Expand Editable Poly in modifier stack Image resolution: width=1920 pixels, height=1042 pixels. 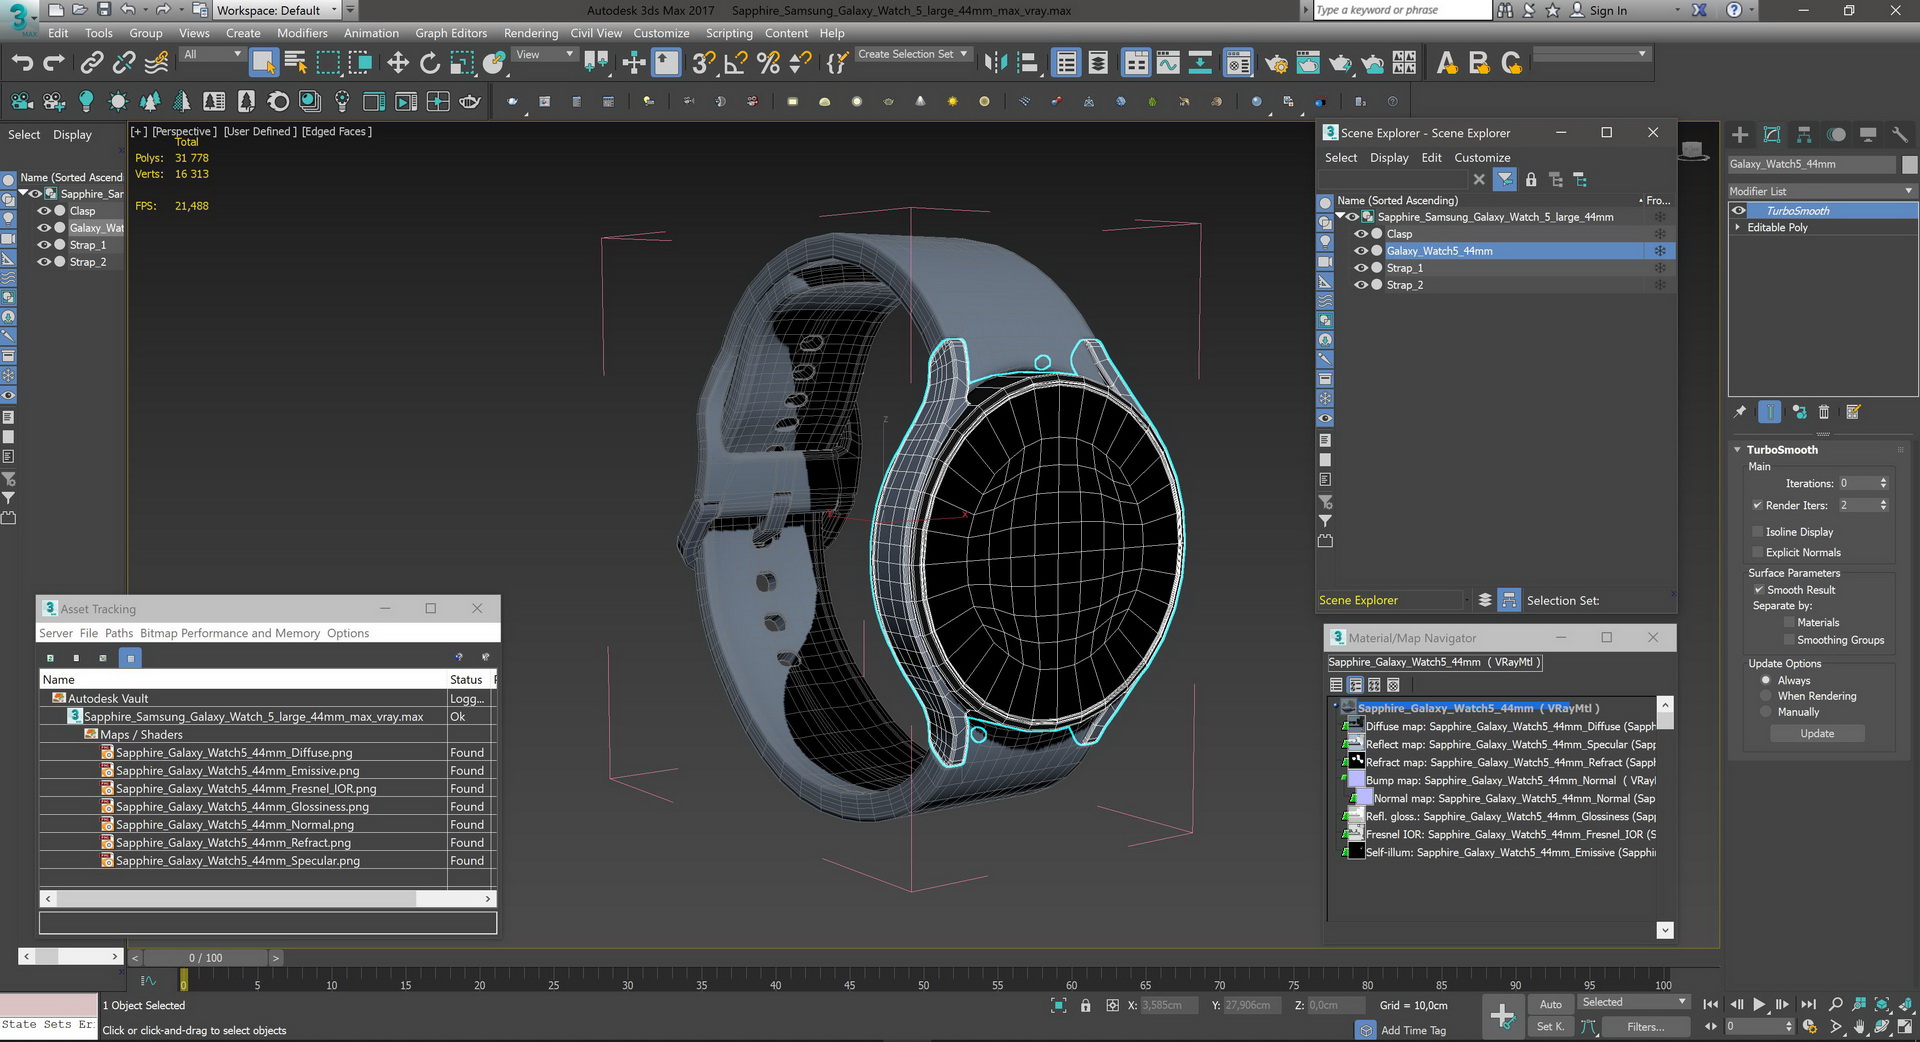(1738, 228)
